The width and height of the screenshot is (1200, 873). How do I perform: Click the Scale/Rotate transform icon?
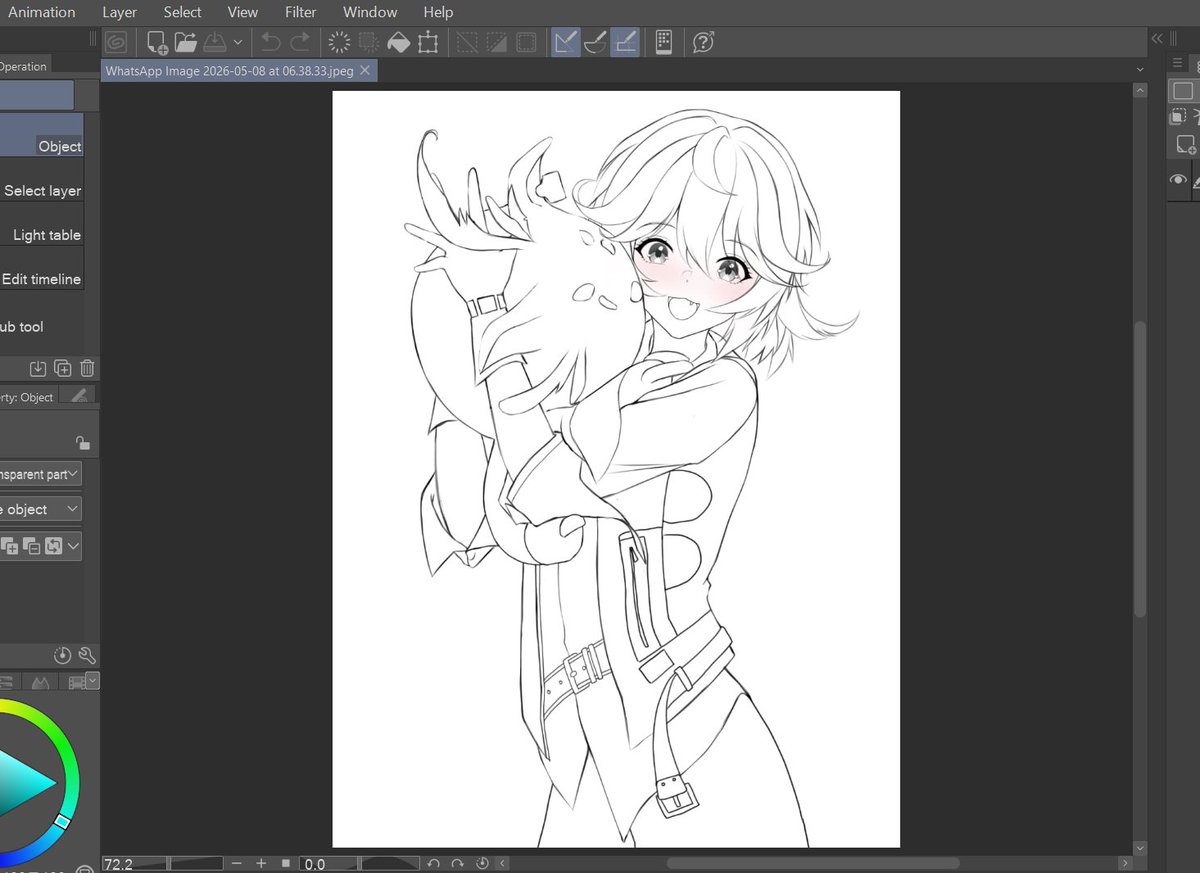pos(428,42)
